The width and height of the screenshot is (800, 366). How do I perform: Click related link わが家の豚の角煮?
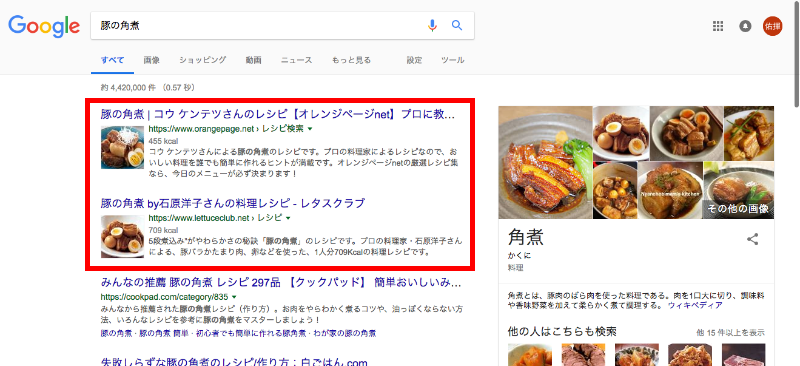(344, 334)
